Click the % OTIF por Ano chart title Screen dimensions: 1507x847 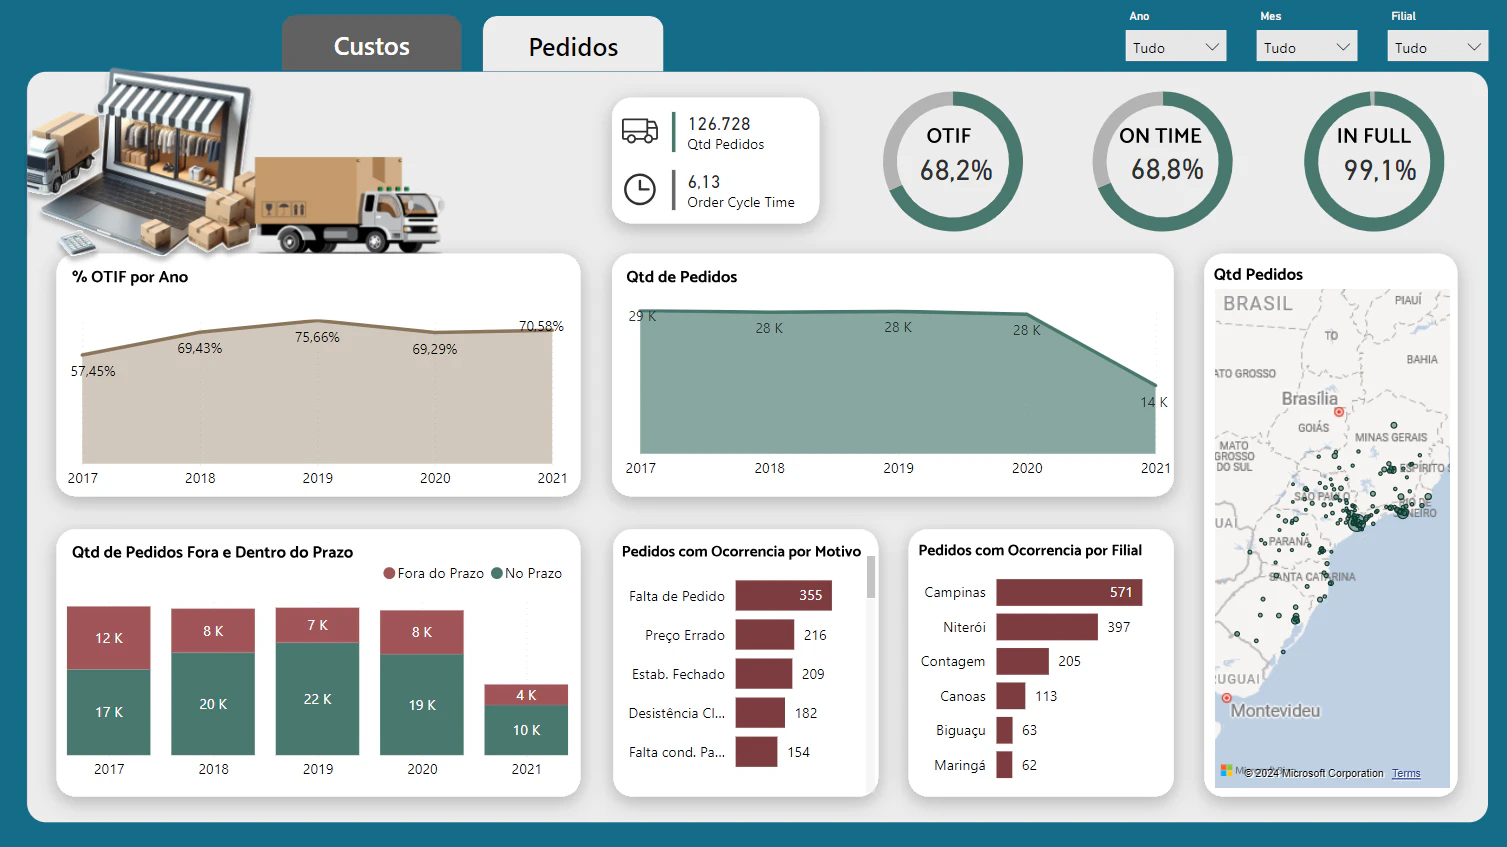(130, 277)
